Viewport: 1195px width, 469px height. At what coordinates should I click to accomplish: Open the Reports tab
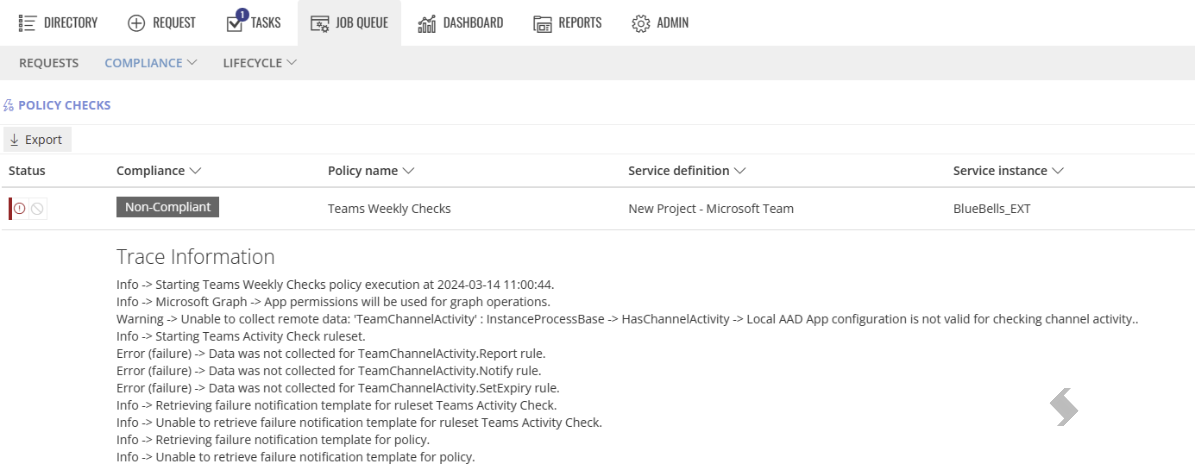[568, 23]
